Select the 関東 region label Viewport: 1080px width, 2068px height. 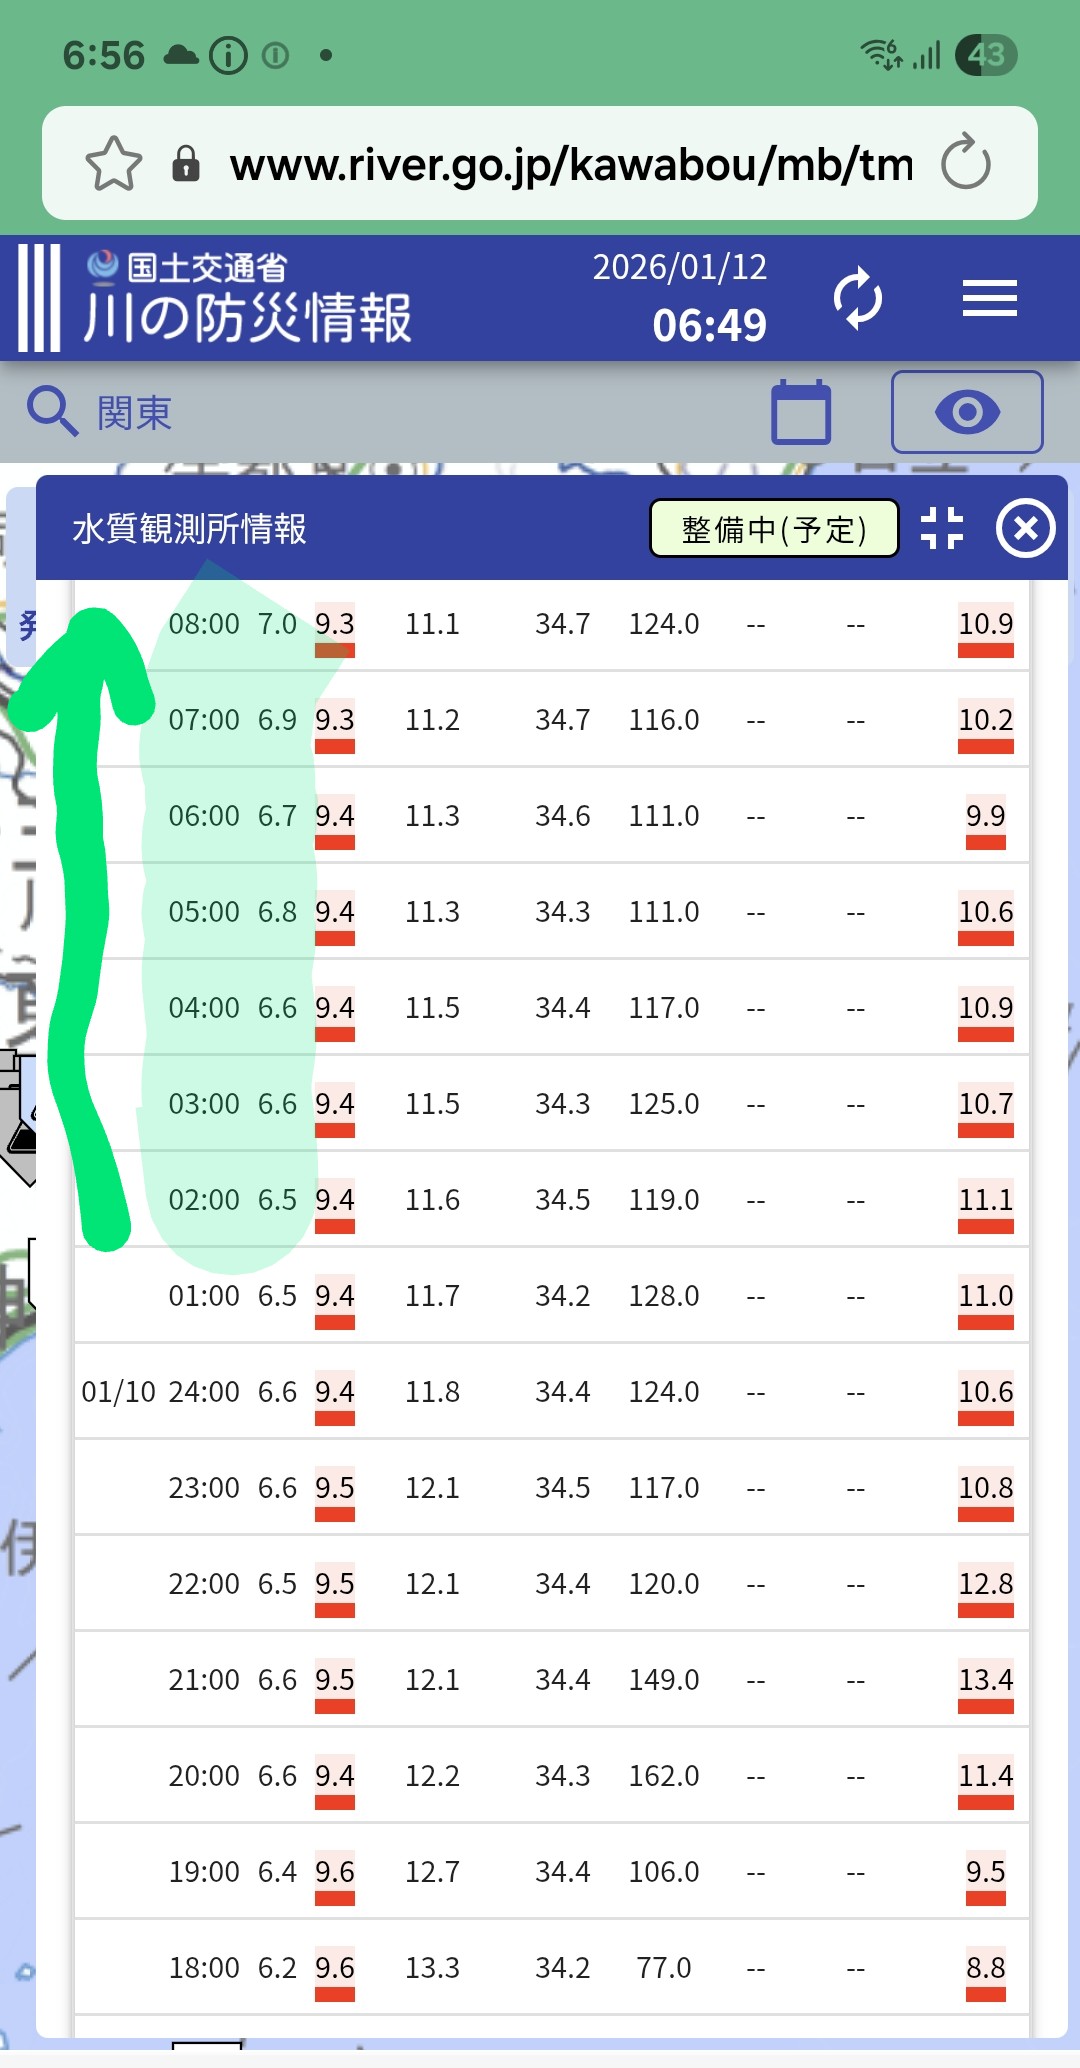point(134,413)
